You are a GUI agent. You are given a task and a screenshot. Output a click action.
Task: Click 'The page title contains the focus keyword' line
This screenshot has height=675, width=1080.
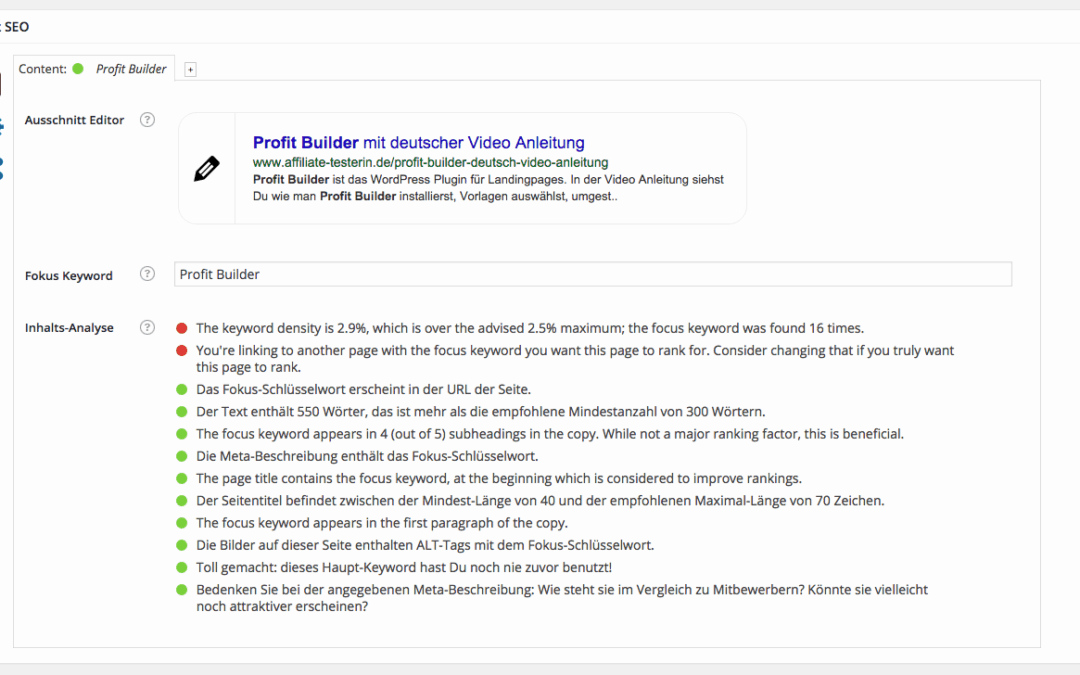coord(499,479)
